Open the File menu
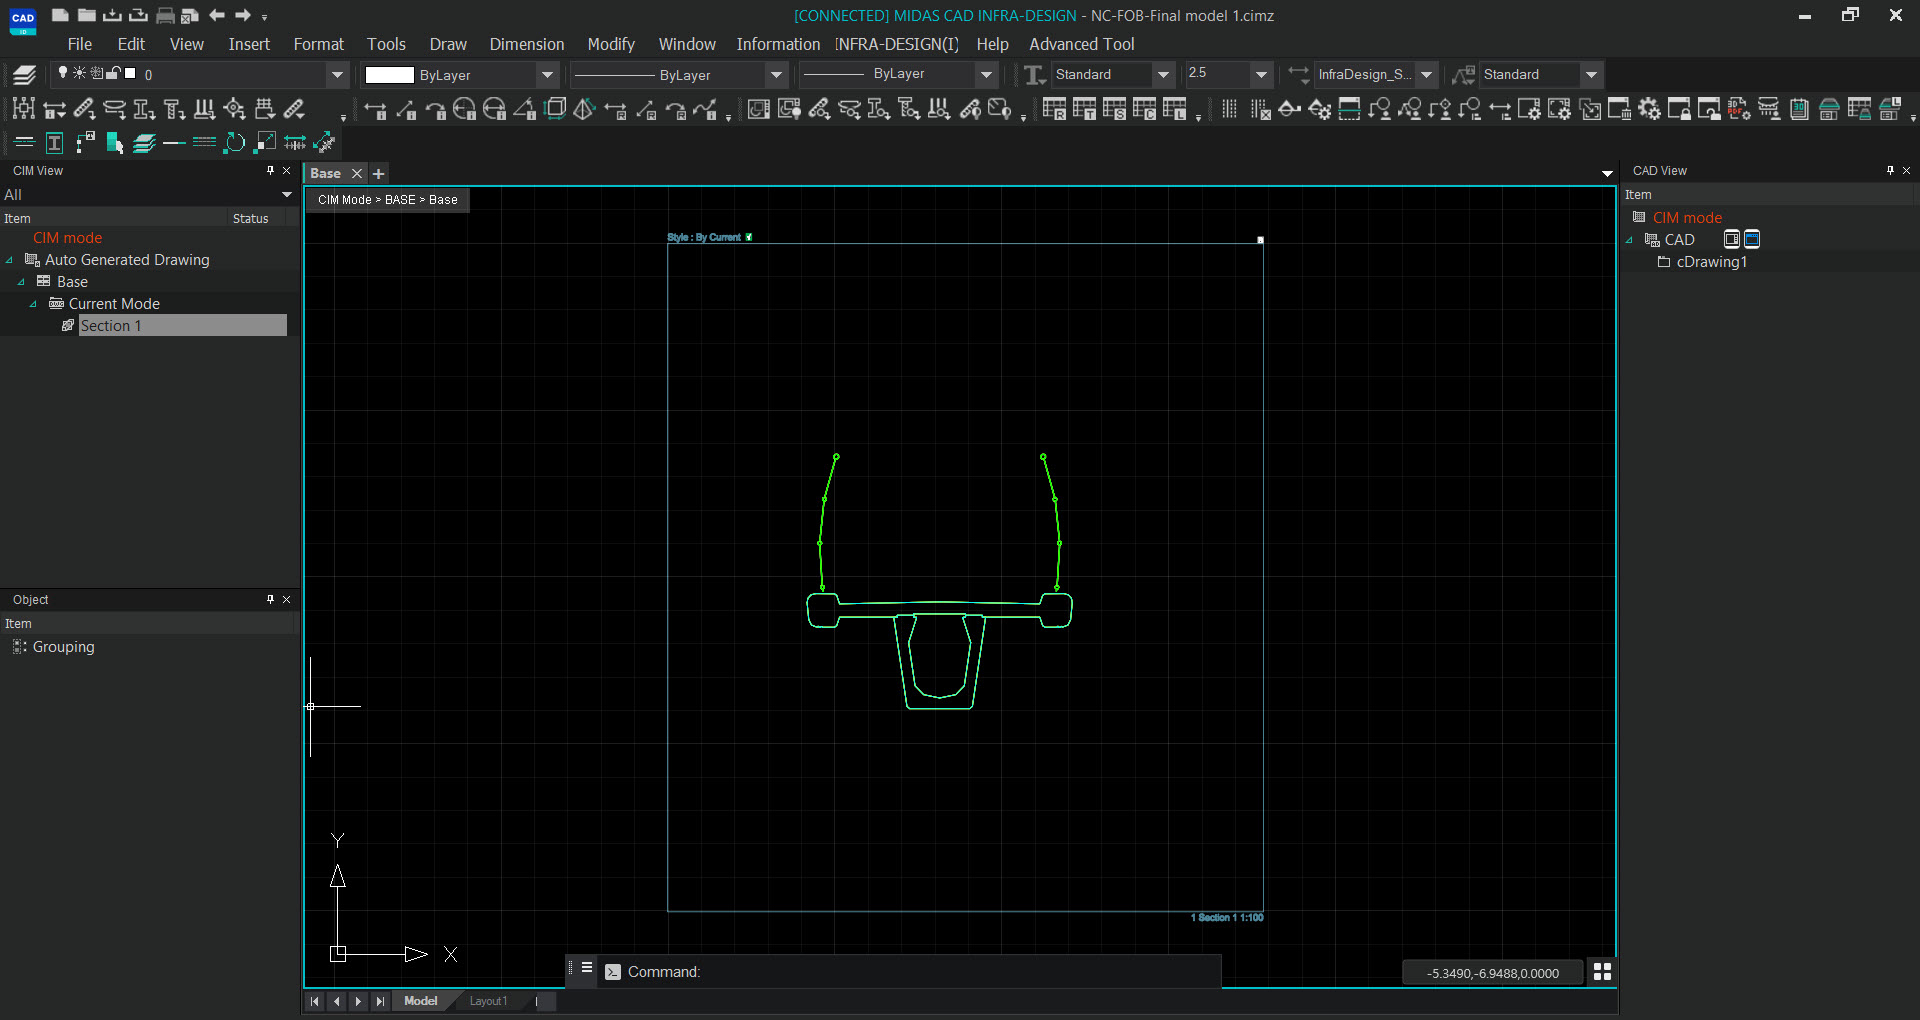The width and height of the screenshot is (1920, 1020). [80, 44]
